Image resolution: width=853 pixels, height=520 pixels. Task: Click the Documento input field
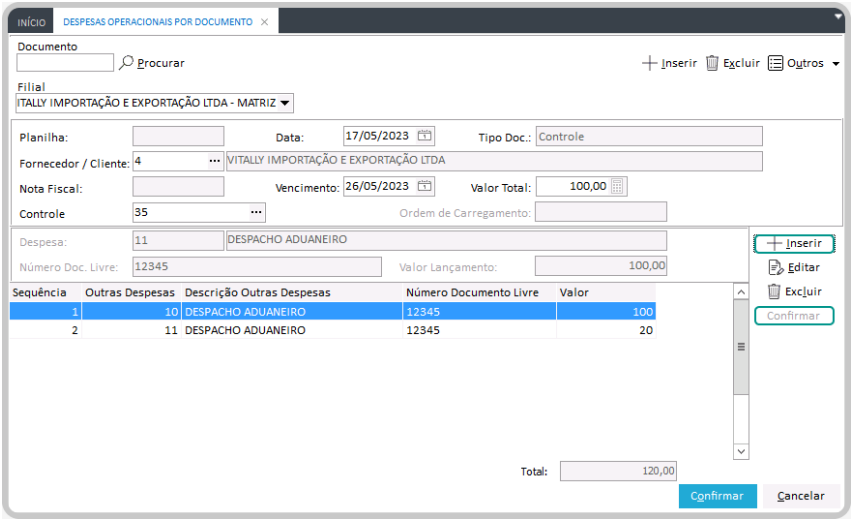click(66, 63)
